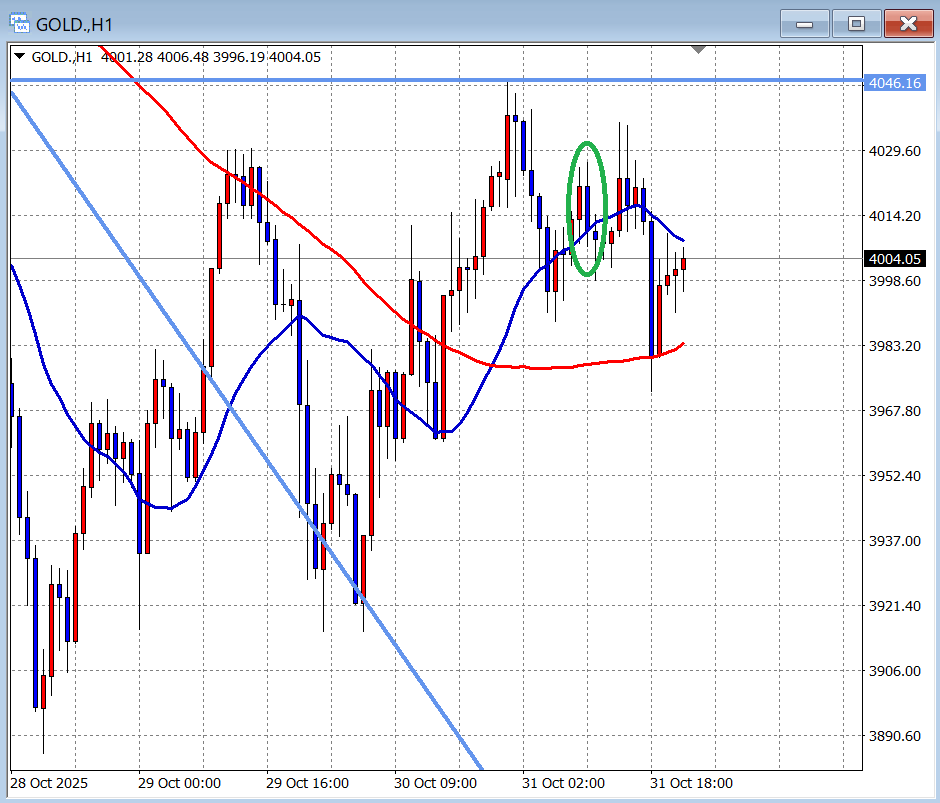Maximize the GOLD.,H1 chart window
The image size is (940, 803).
pyautogui.click(x=856, y=23)
